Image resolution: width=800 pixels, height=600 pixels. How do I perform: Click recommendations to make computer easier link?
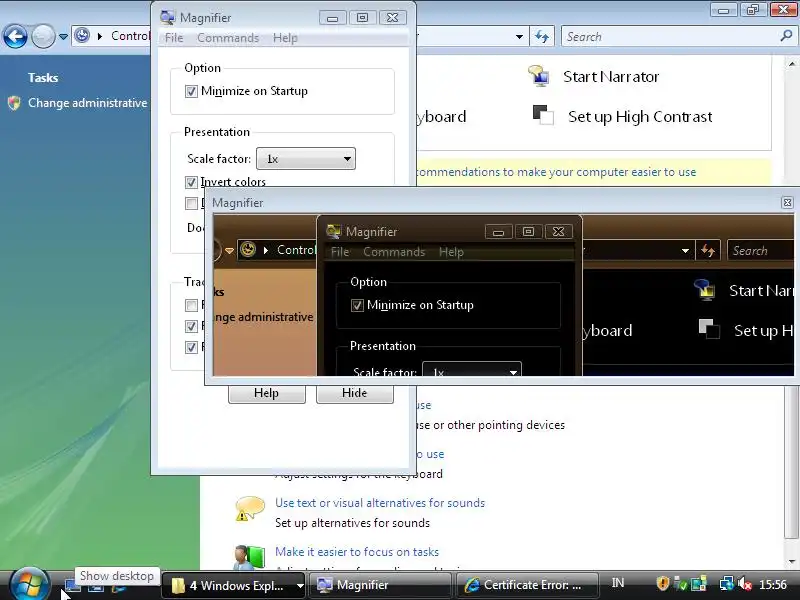556,172
